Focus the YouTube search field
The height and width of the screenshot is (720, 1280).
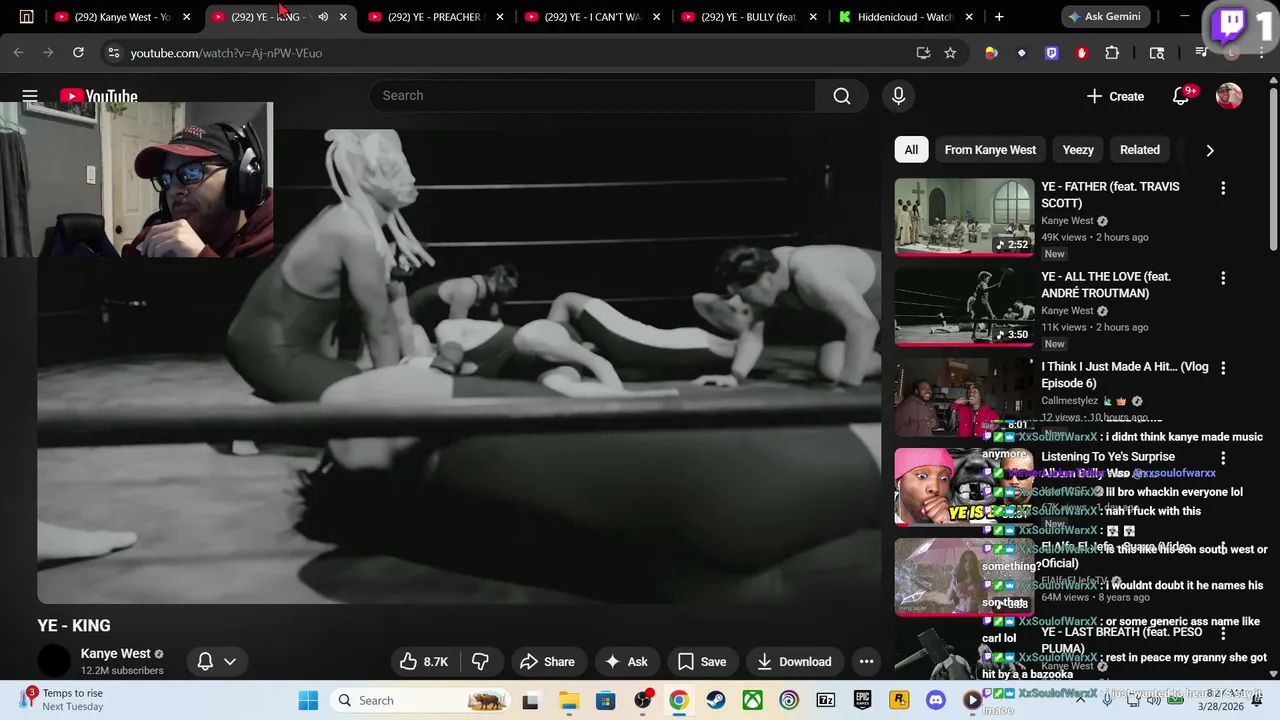coord(593,96)
